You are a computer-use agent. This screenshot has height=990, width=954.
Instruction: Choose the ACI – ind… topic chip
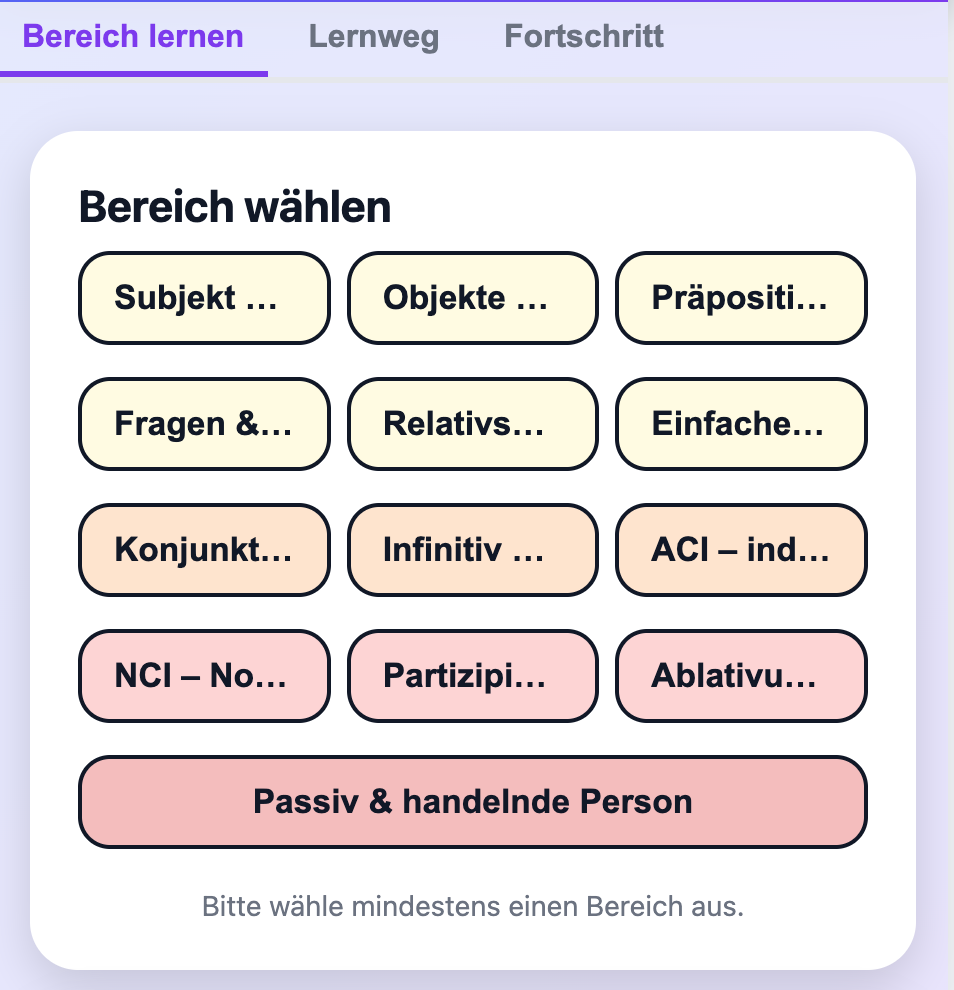point(741,550)
